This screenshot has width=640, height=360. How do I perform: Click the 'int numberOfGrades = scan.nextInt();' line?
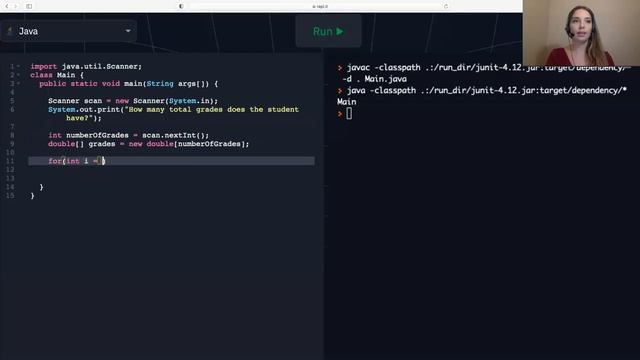(x=129, y=135)
